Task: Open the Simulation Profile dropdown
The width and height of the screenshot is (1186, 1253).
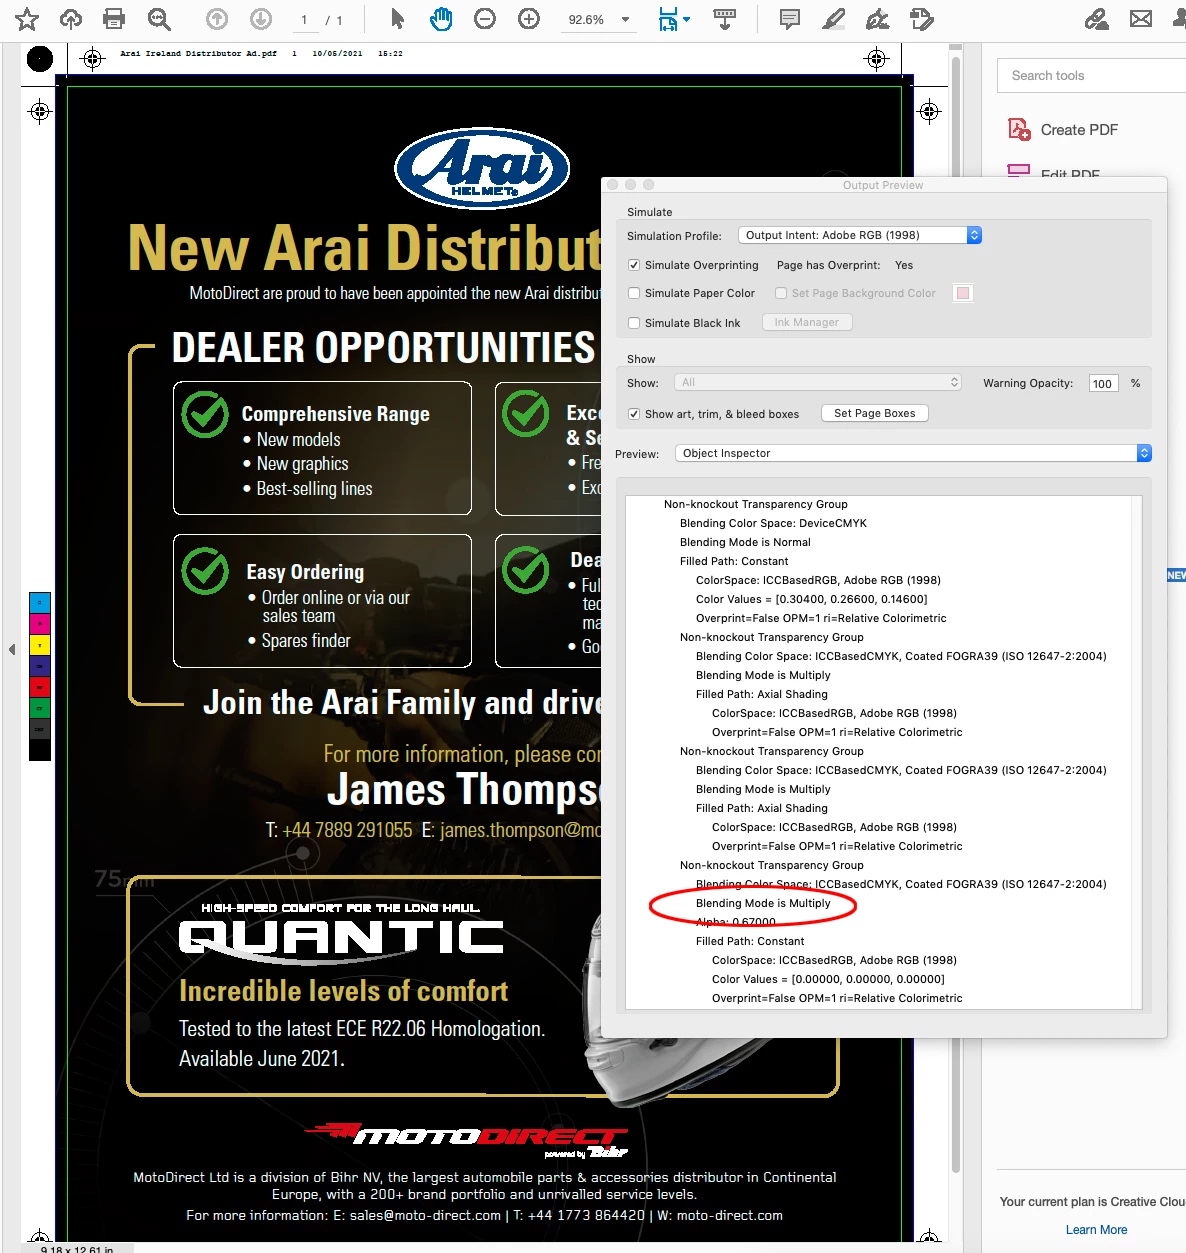Action: [860, 235]
